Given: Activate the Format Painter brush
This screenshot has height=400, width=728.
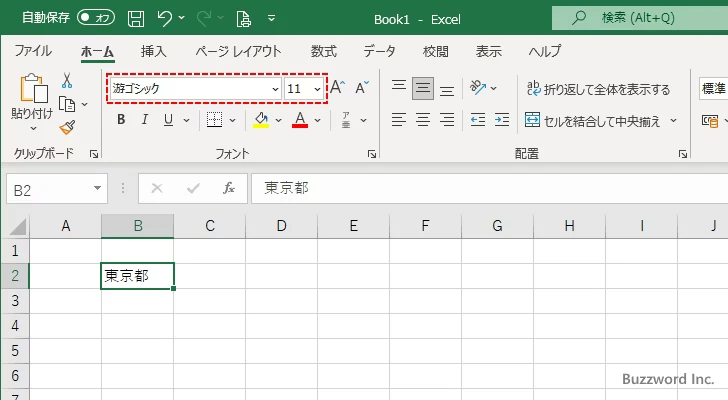Looking at the screenshot, I should point(67,127).
